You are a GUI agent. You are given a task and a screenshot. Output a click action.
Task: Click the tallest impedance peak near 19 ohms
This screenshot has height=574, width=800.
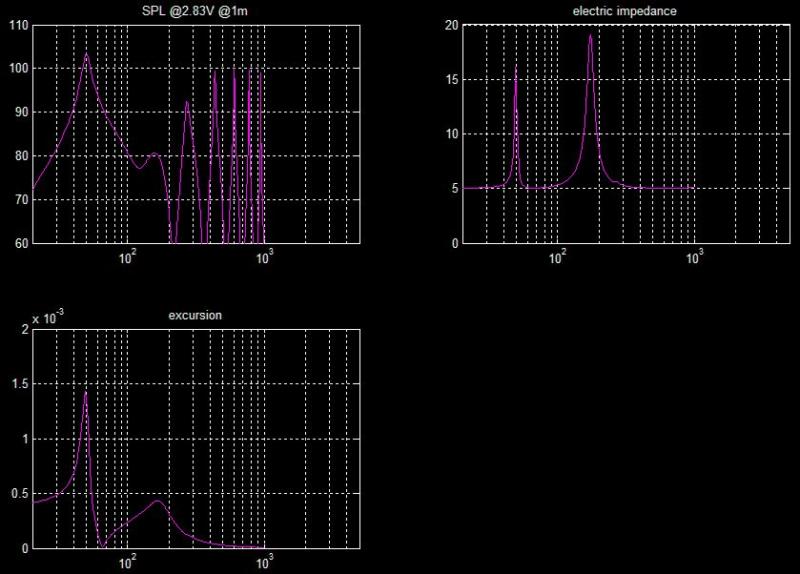tap(590, 36)
